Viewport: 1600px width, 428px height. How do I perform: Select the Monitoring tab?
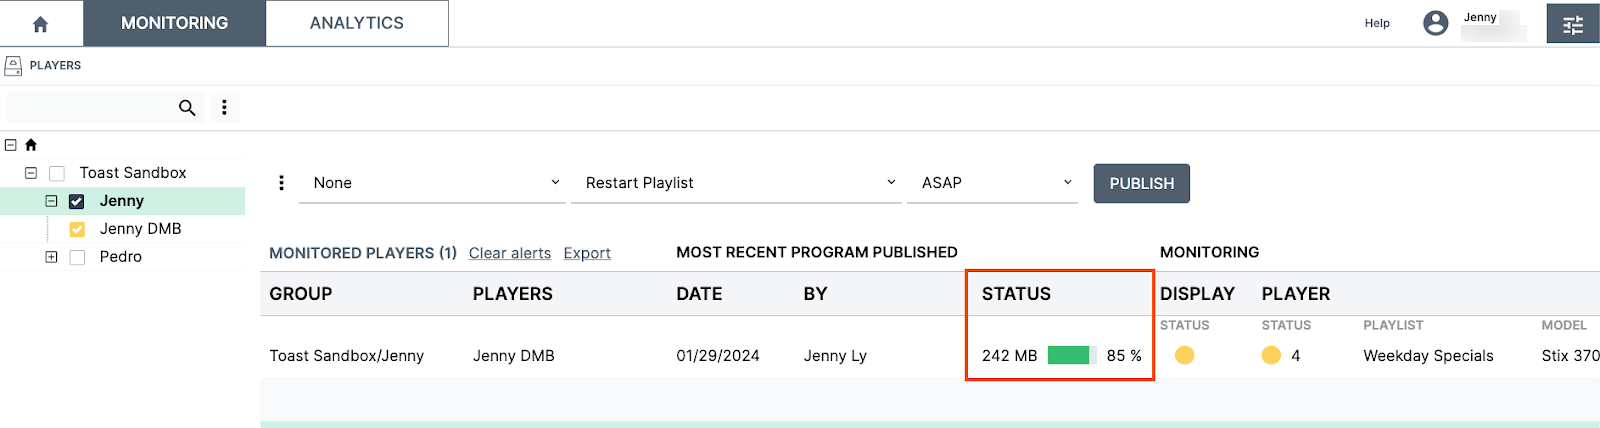[x=174, y=23]
